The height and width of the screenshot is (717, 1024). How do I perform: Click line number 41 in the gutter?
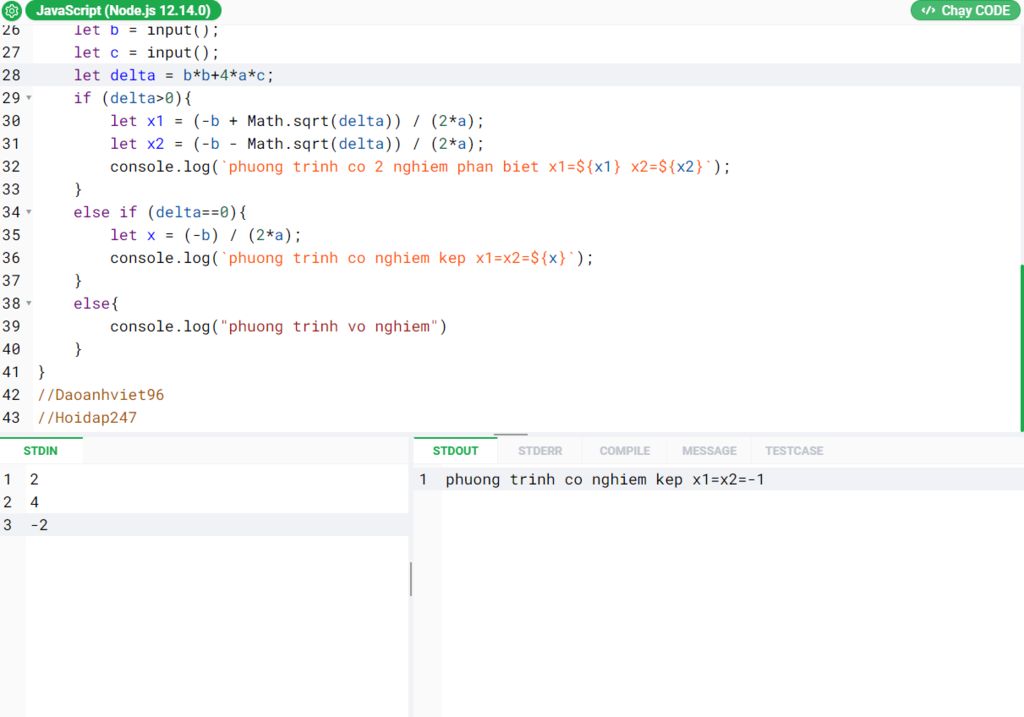(11, 372)
